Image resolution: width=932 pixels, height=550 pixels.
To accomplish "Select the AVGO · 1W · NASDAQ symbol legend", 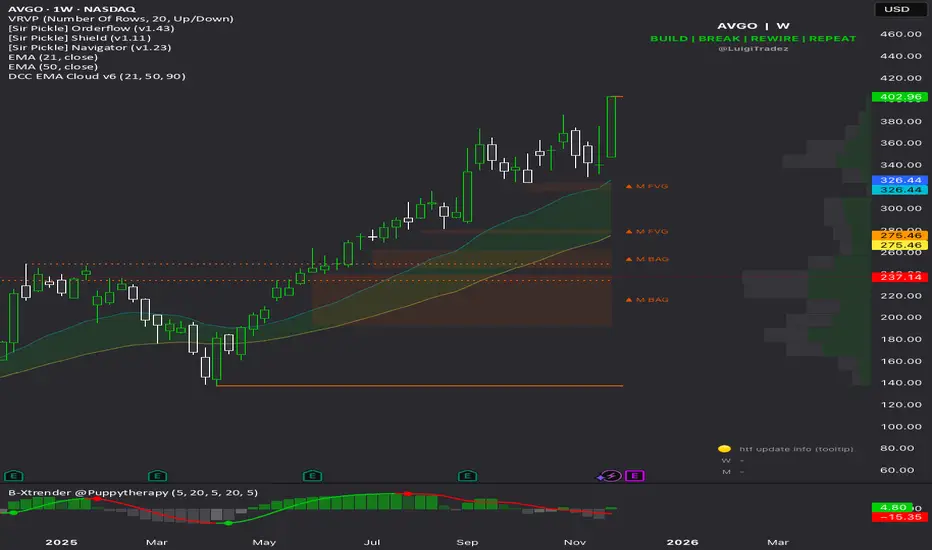I will [x=71, y=9].
